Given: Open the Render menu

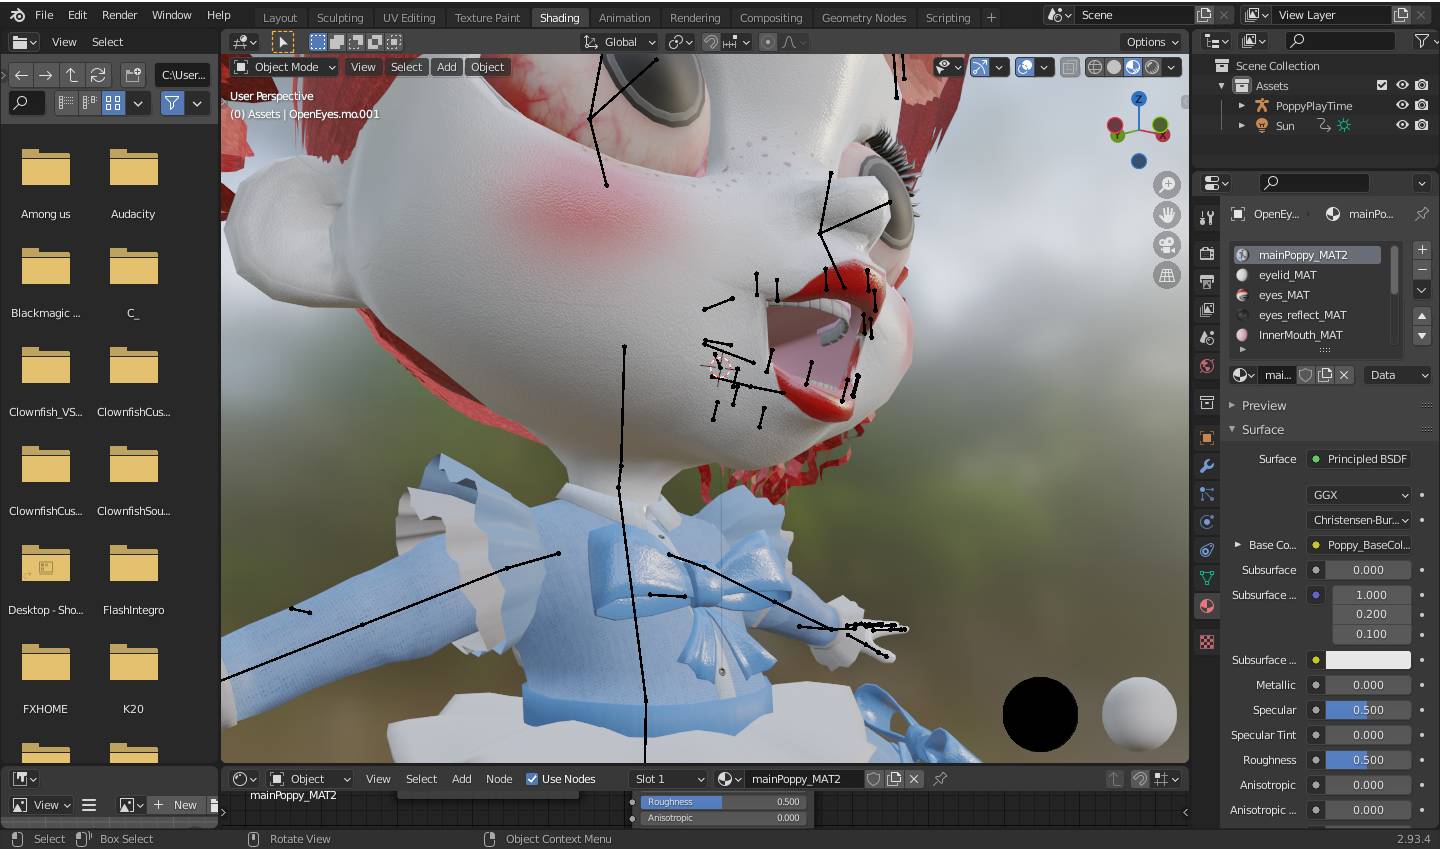Looking at the screenshot, I should tap(119, 15).
